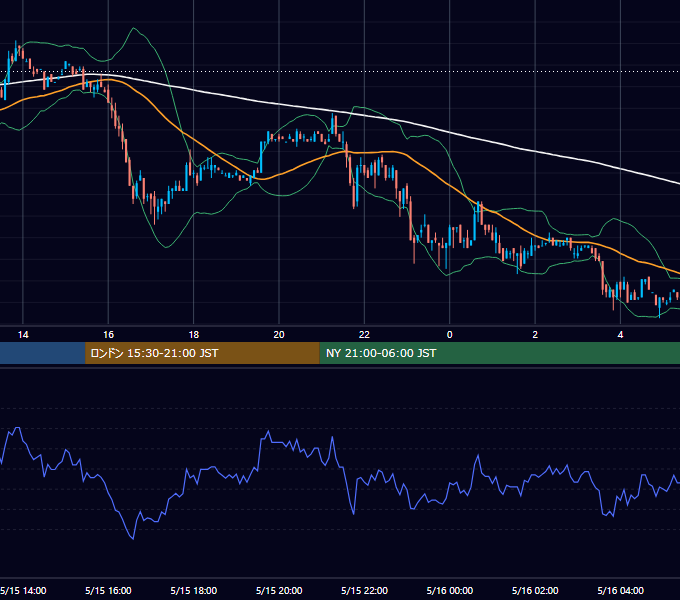Click the 5/16 02:00 time label
The width and height of the screenshot is (680, 600).
coord(535,590)
